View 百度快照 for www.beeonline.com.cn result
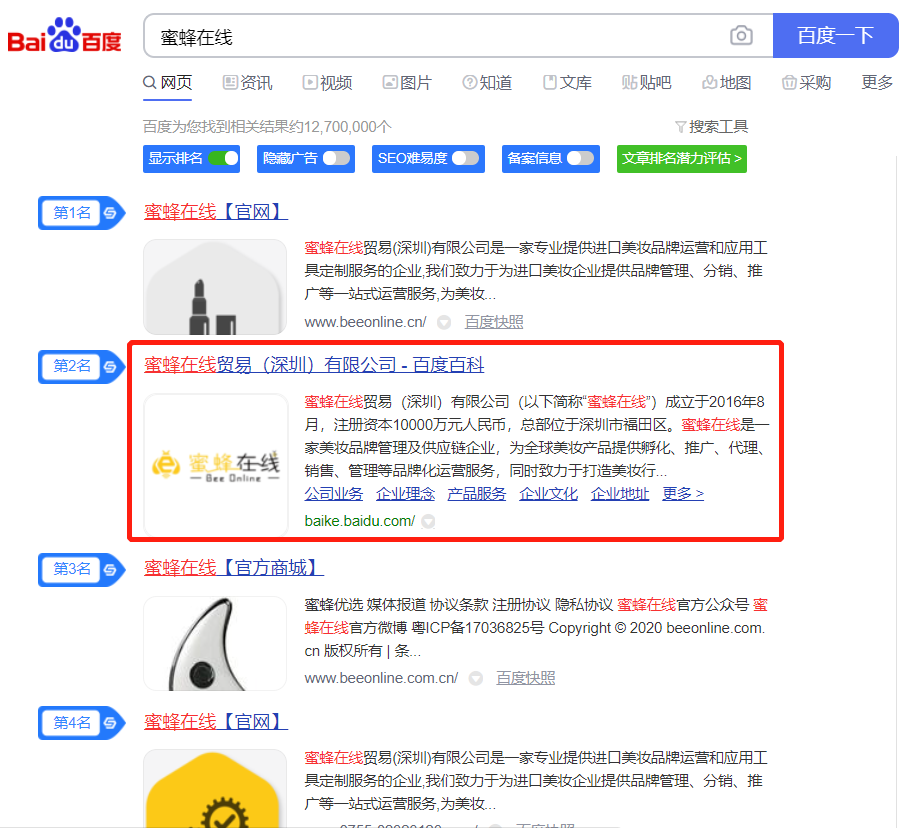Screen dimensions: 912x828 [525, 678]
